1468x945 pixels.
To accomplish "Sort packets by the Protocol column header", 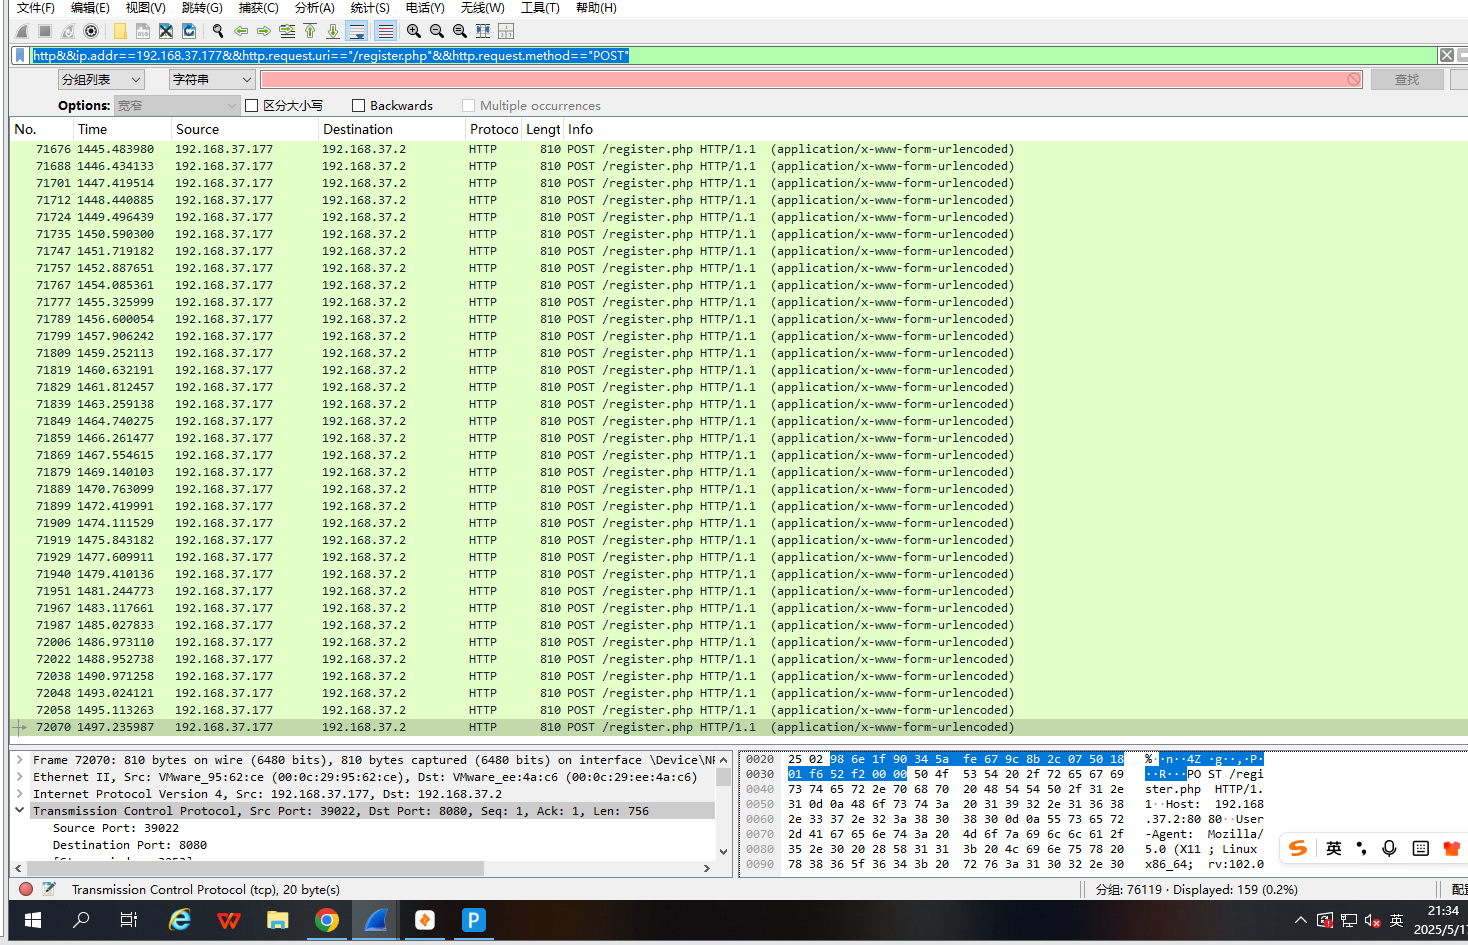I will click(494, 129).
